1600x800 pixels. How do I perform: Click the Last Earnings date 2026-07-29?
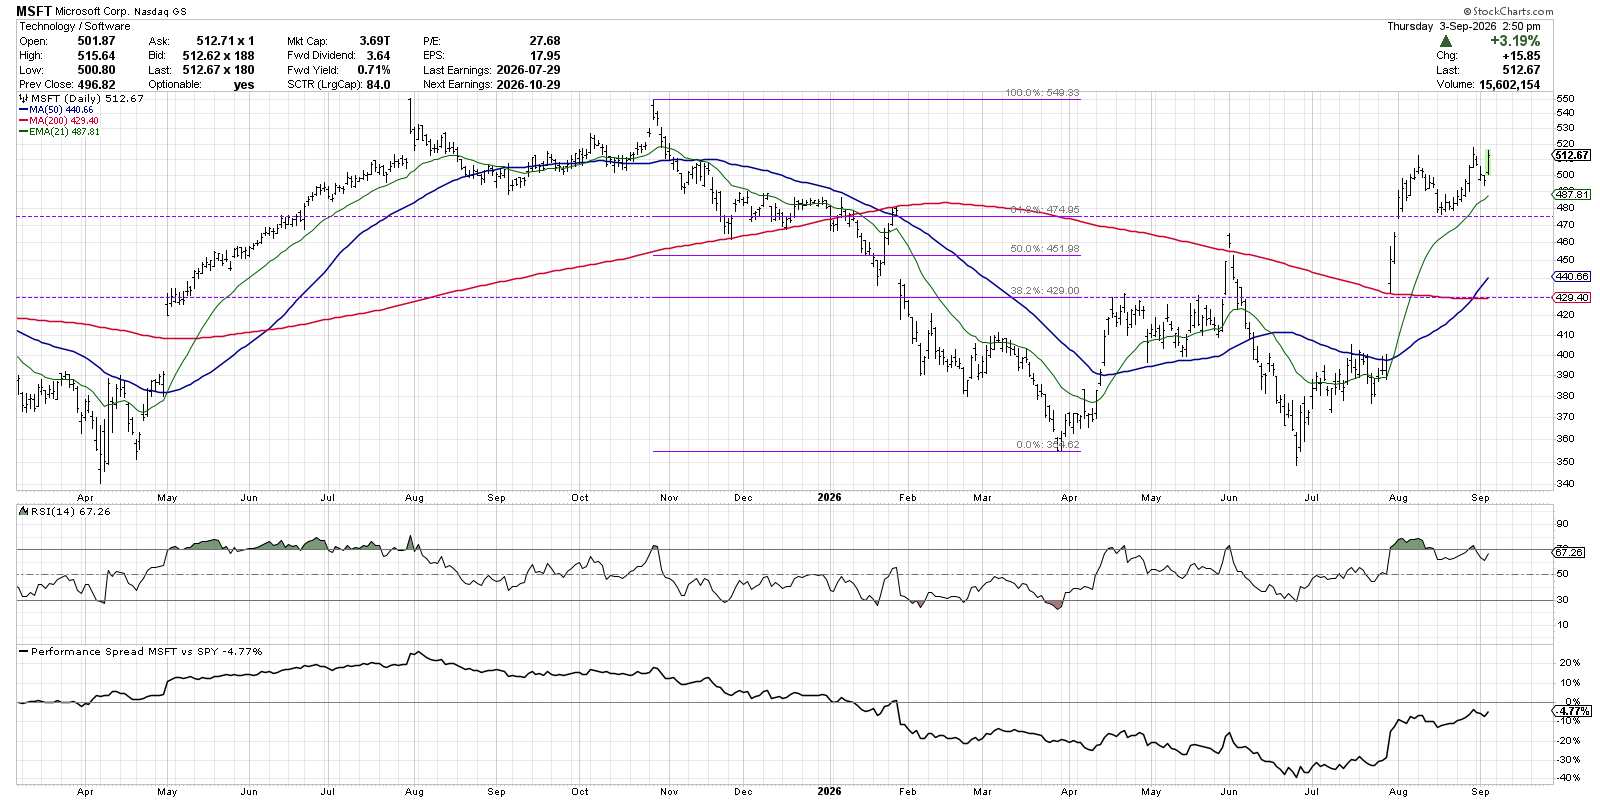(528, 70)
